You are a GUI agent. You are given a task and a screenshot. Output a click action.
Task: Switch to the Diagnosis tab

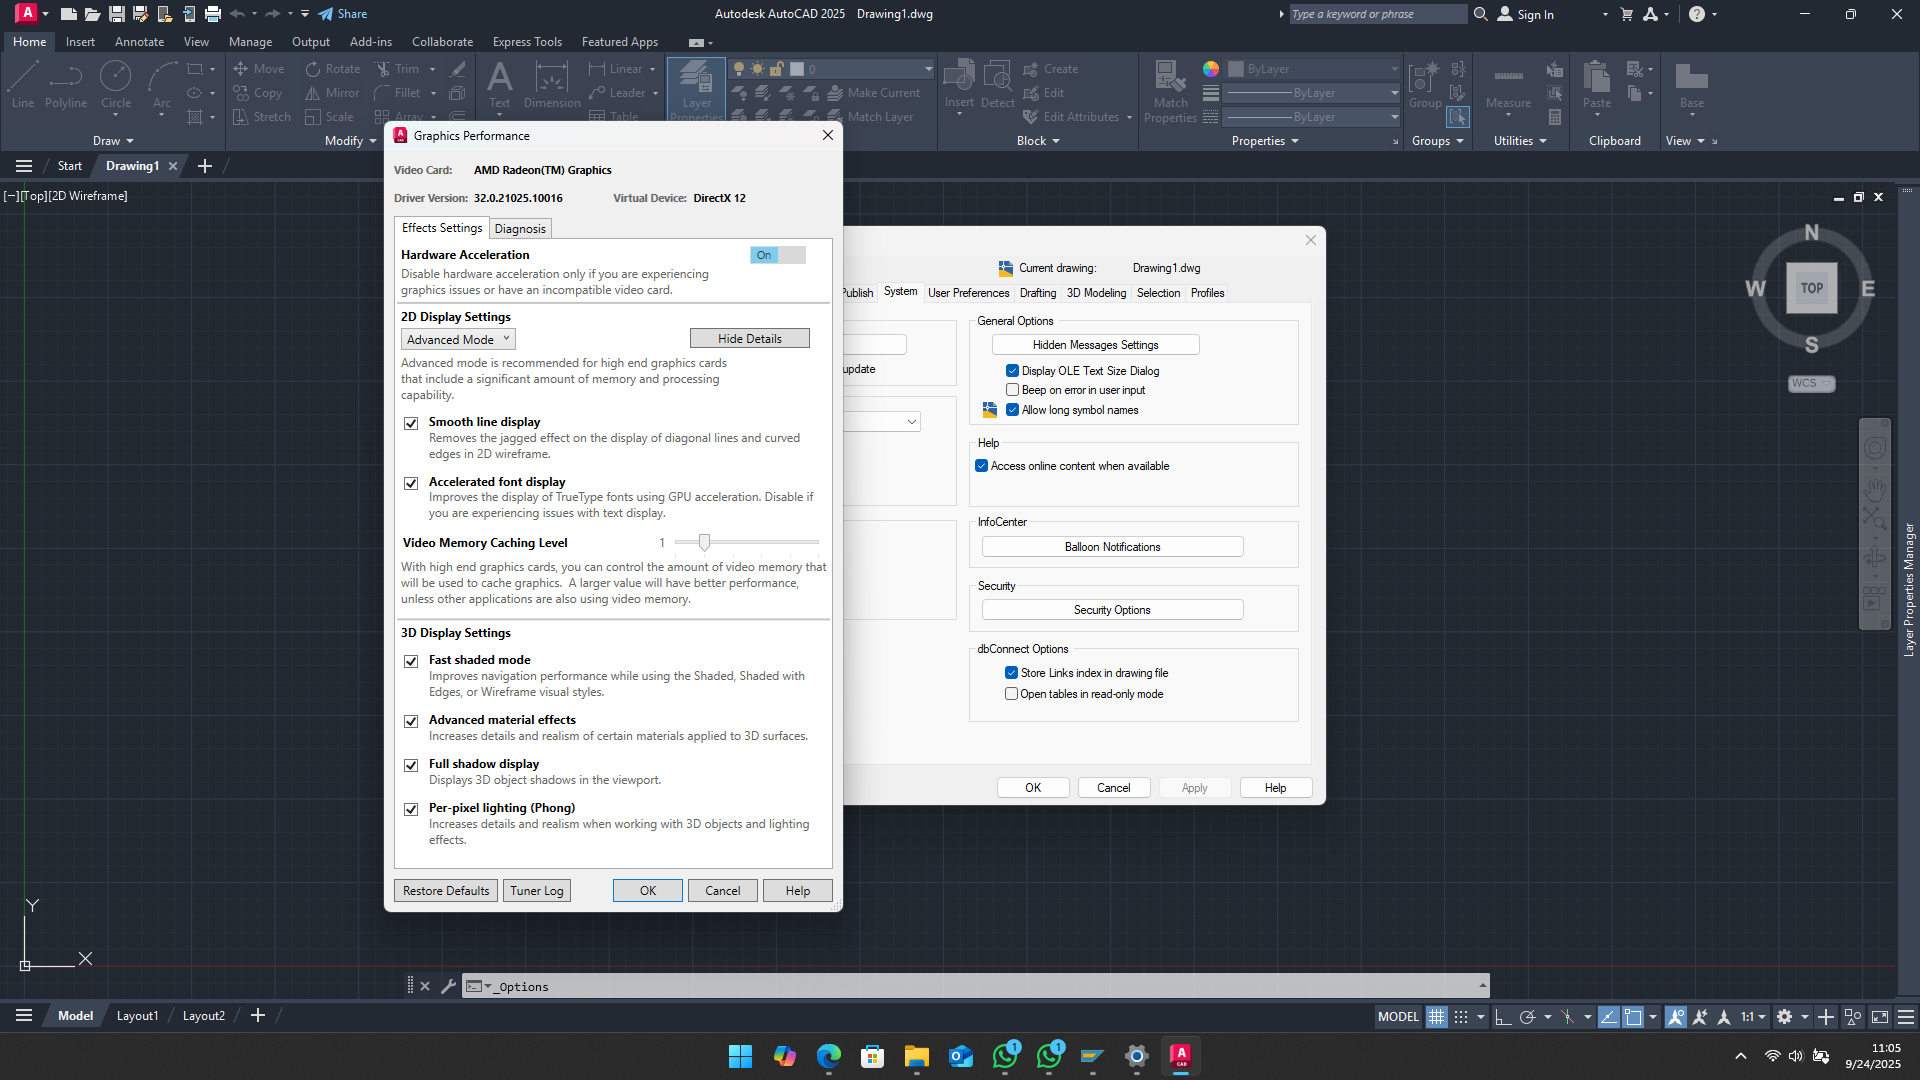(x=520, y=229)
